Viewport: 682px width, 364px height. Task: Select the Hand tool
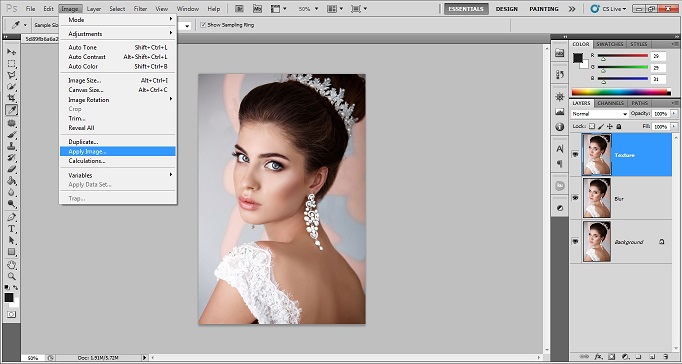(11, 265)
